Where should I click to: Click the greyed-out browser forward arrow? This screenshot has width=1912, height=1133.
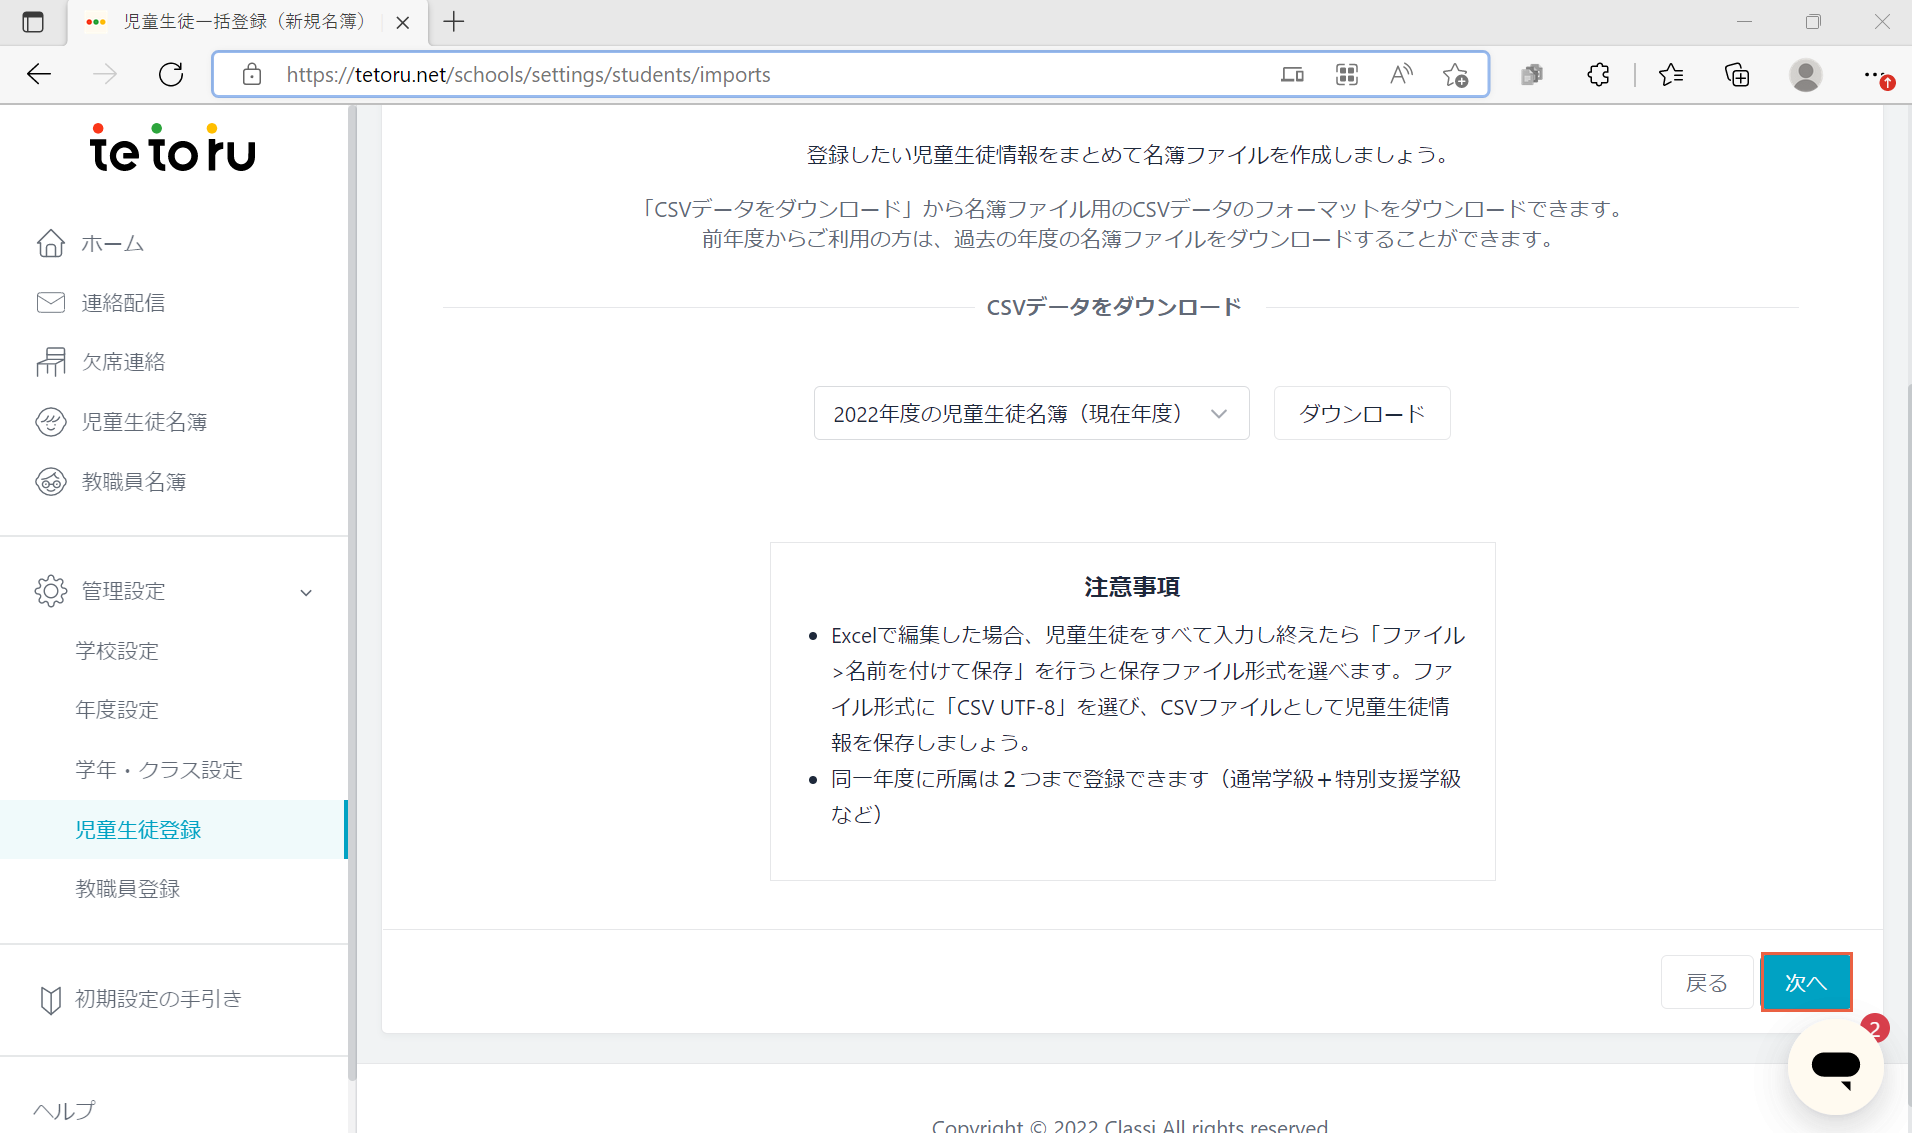(105, 74)
